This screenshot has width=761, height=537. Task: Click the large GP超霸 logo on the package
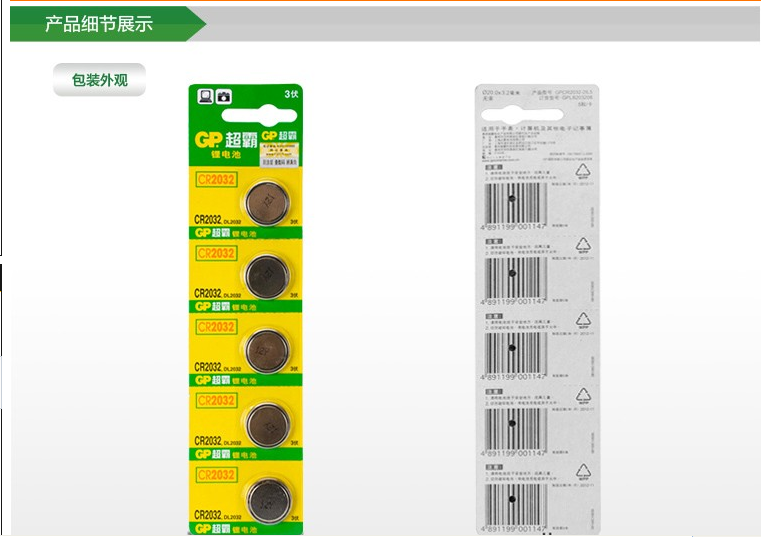coord(226,140)
